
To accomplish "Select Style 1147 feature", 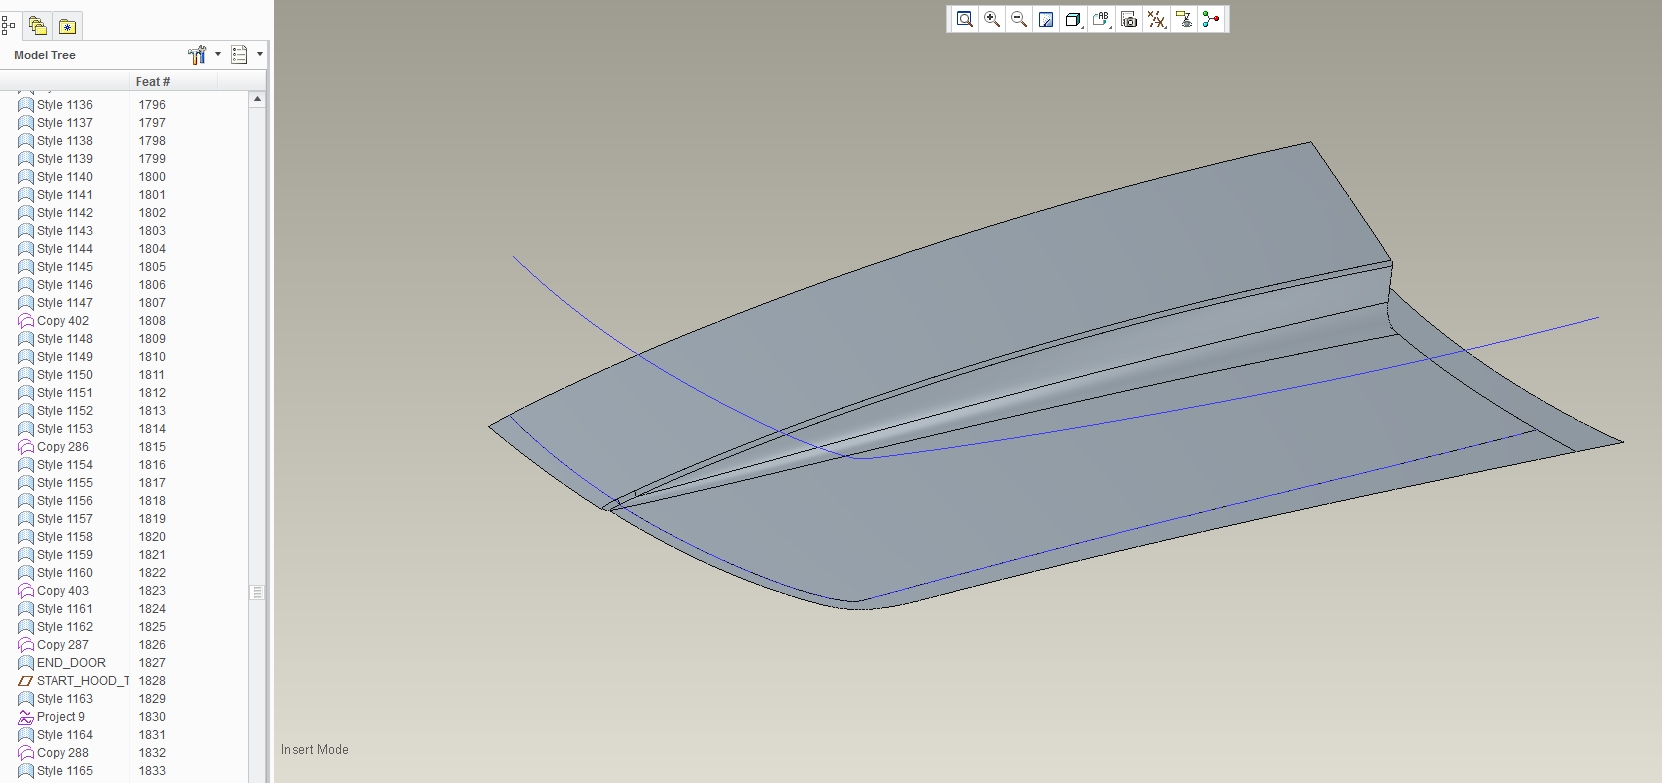I will pos(65,303).
